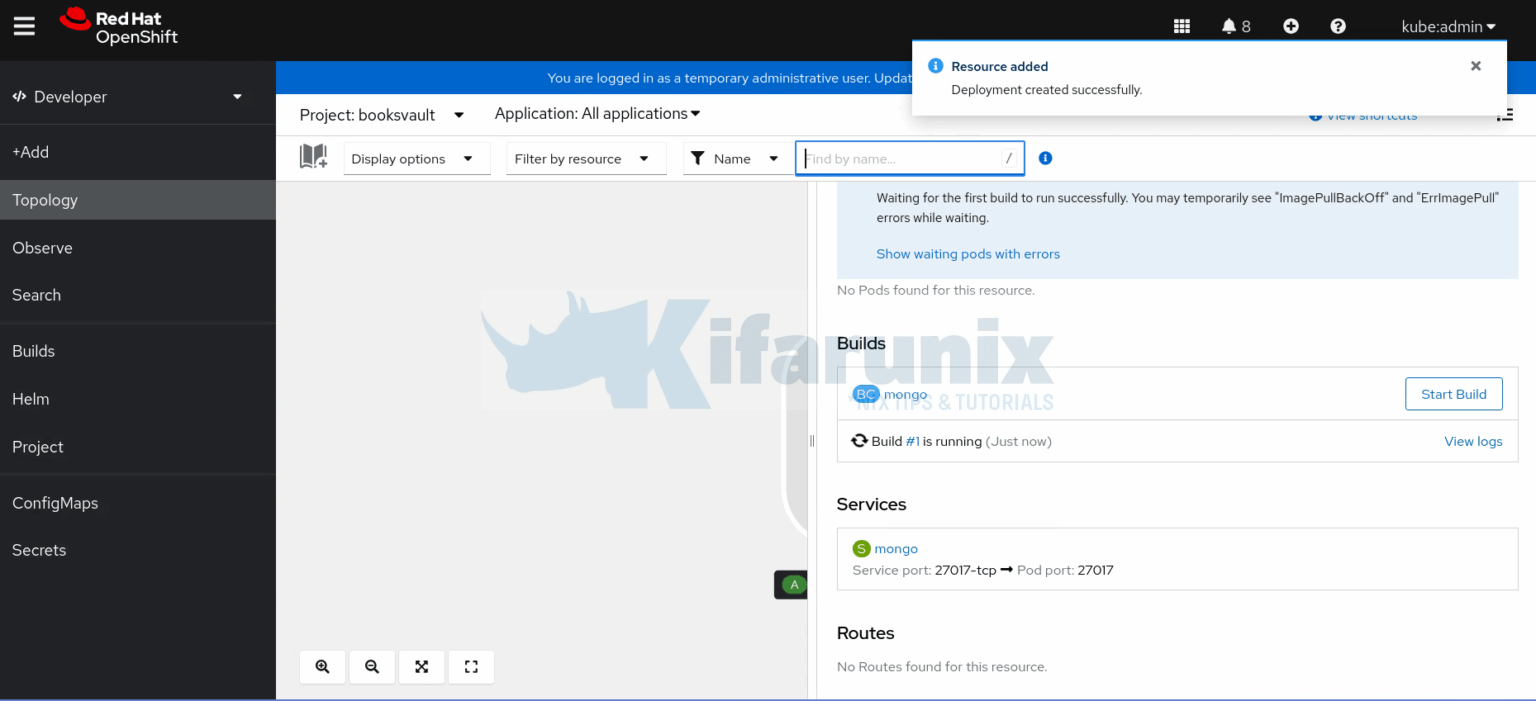
Task: Click the reset view icon
Action: point(471,667)
